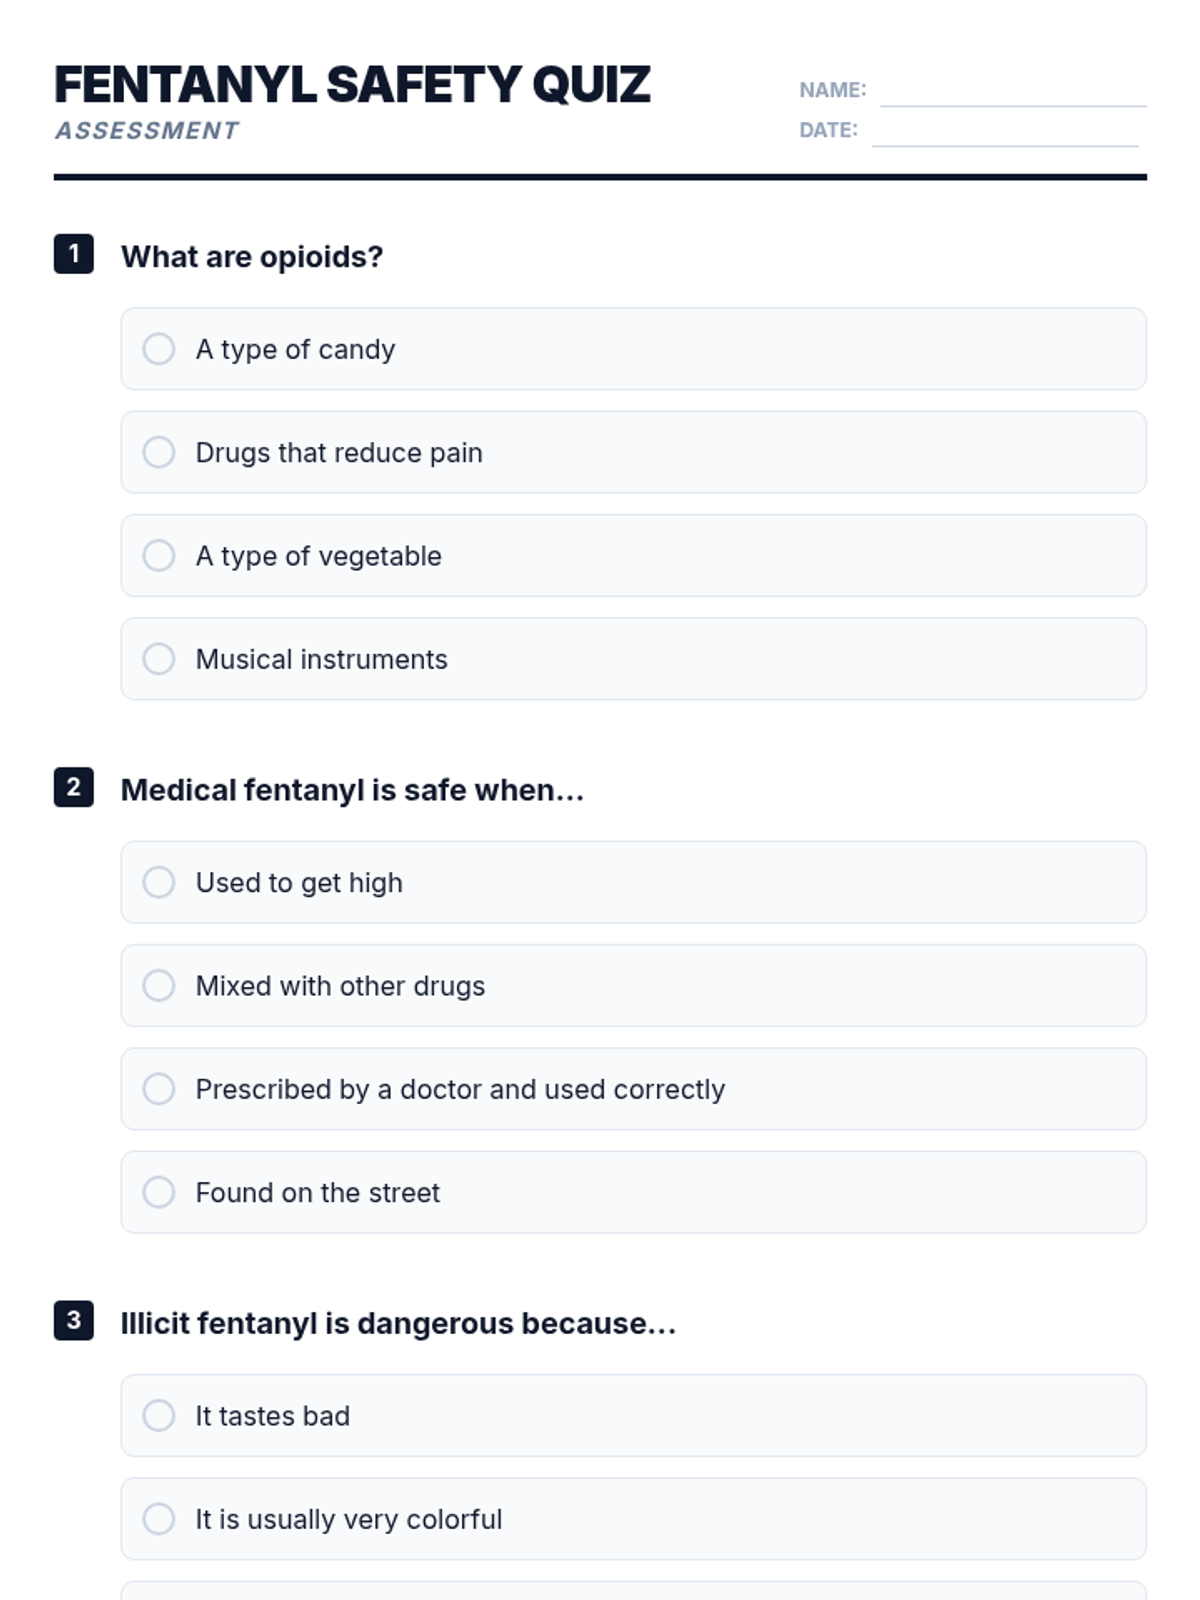Select the 'A type of candy' option
The height and width of the screenshot is (1600, 1200).
[159, 349]
